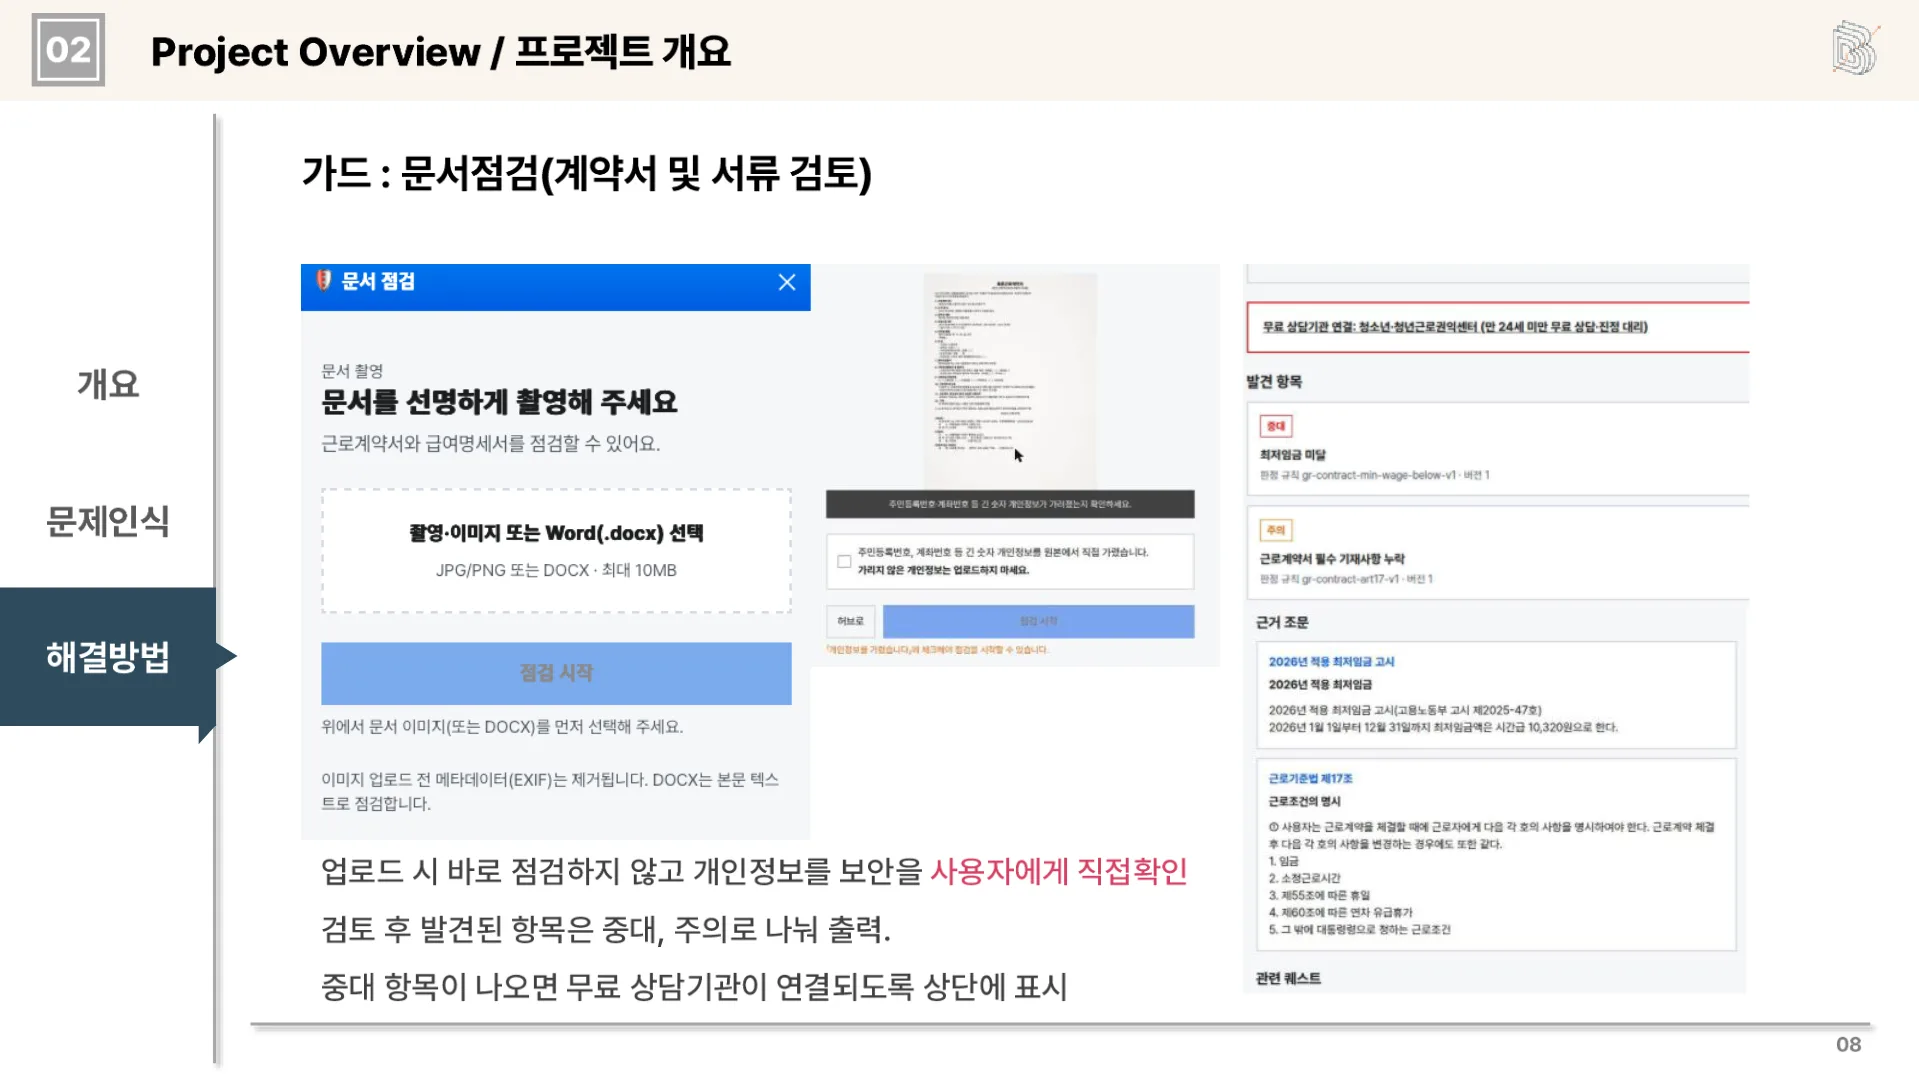The width and height of the screenshot is (1919, 1080).
Task: Click the dark banner about checking masked personal info
Action: pos(1010,504)
